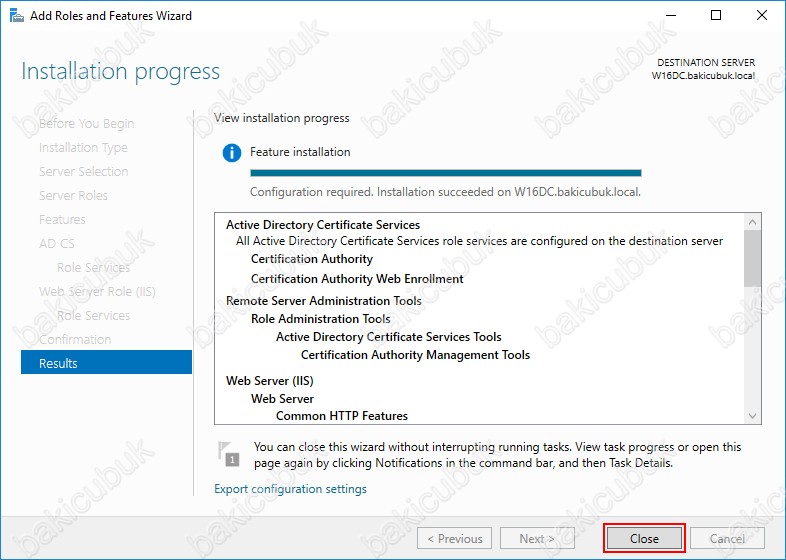The width and height of the screenshot is (786, 560).
Task: Click Active Directory Certificate Services heading
Action: (x=323, y=225)
